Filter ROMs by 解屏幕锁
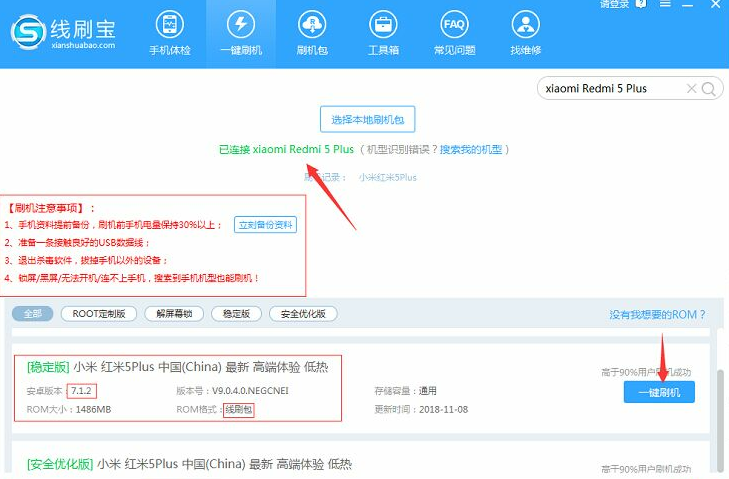This screenshot has height=479, width=729. point(173,314)
